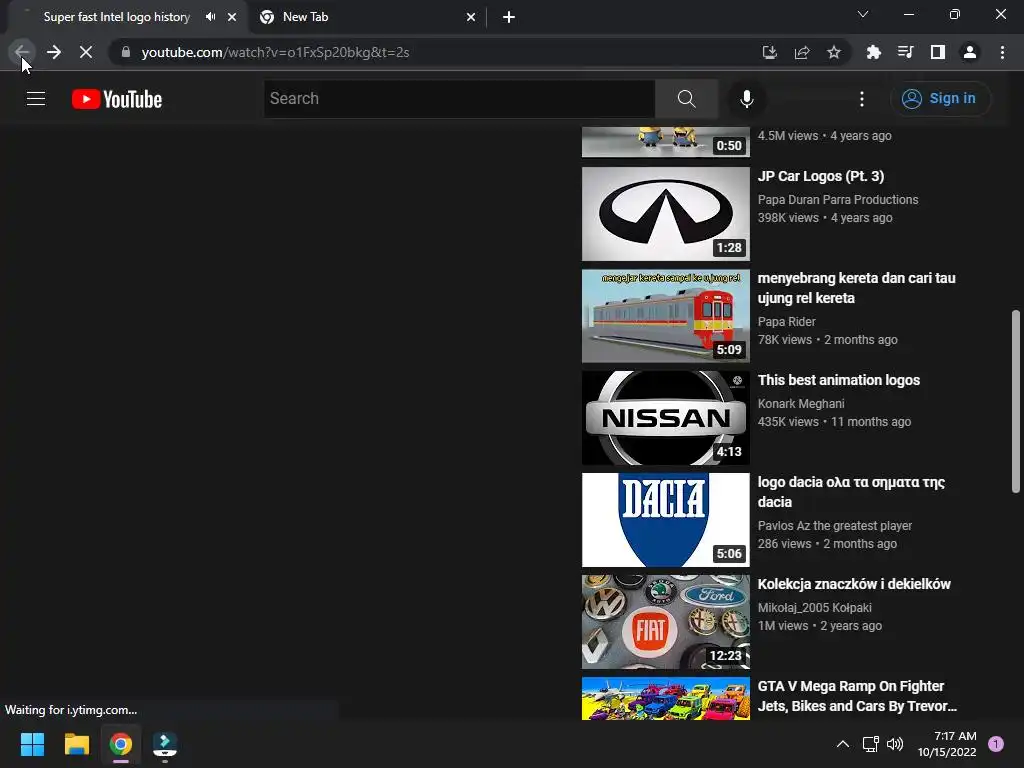The height and width of the screenshot is (768, 1024).
Task: Open the Dacia logo thumbnail
Action: click(665, 520)
